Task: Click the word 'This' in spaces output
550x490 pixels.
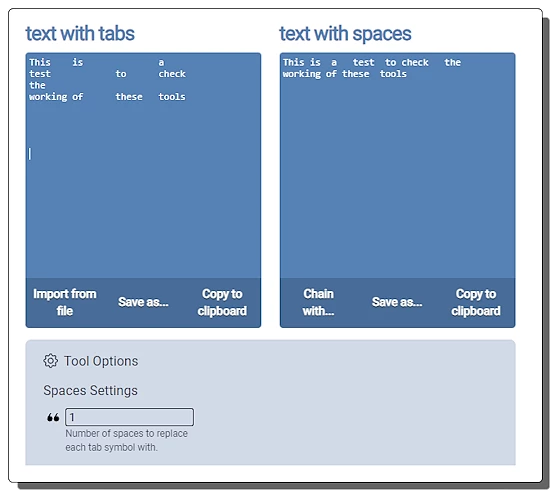Action: [x=294, y=62]
